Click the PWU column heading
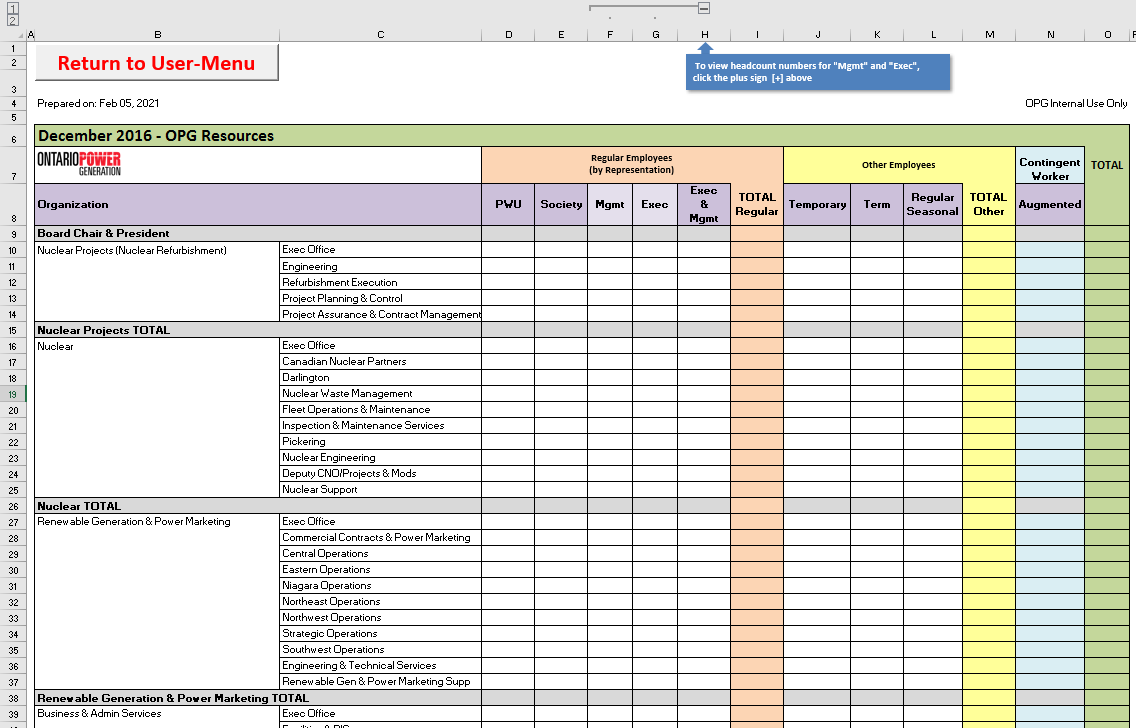 [509, 204]
